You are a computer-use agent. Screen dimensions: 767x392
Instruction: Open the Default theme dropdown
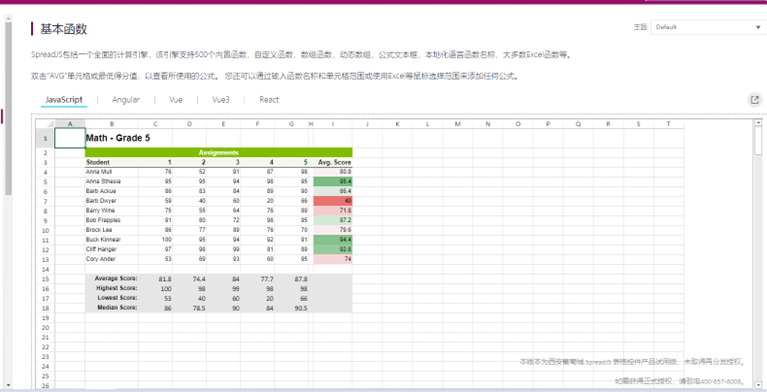[708, 27]
